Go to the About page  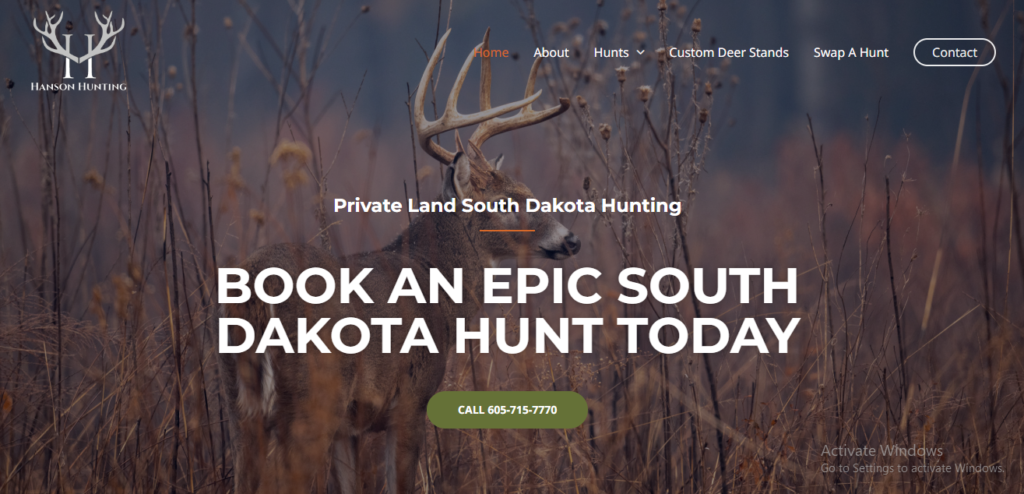pyautogui.click(x=551, y=53)
